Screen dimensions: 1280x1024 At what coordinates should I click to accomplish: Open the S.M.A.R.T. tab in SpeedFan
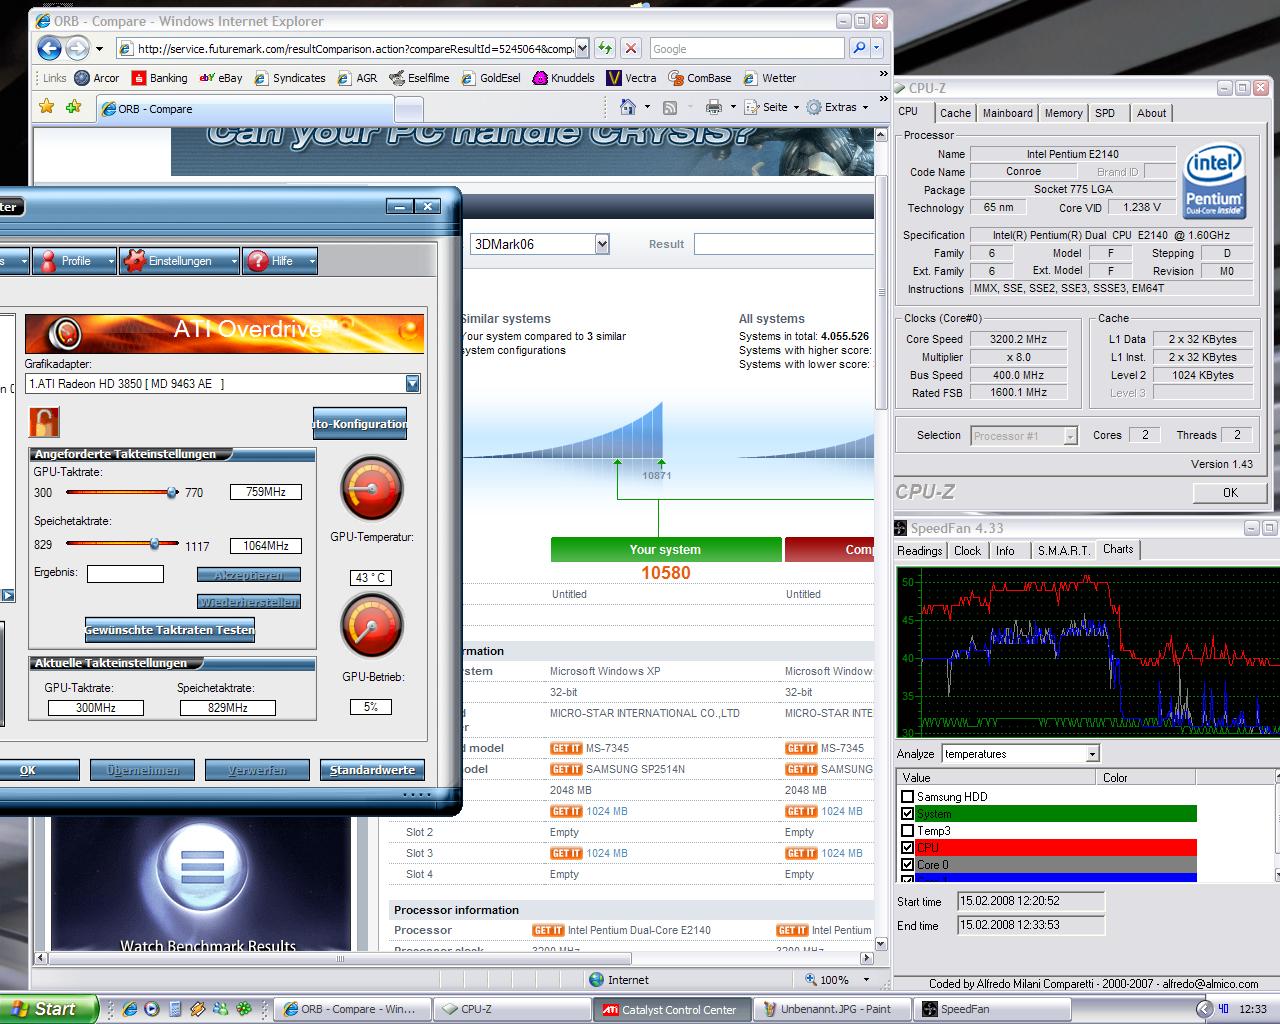click(1064, 551)
